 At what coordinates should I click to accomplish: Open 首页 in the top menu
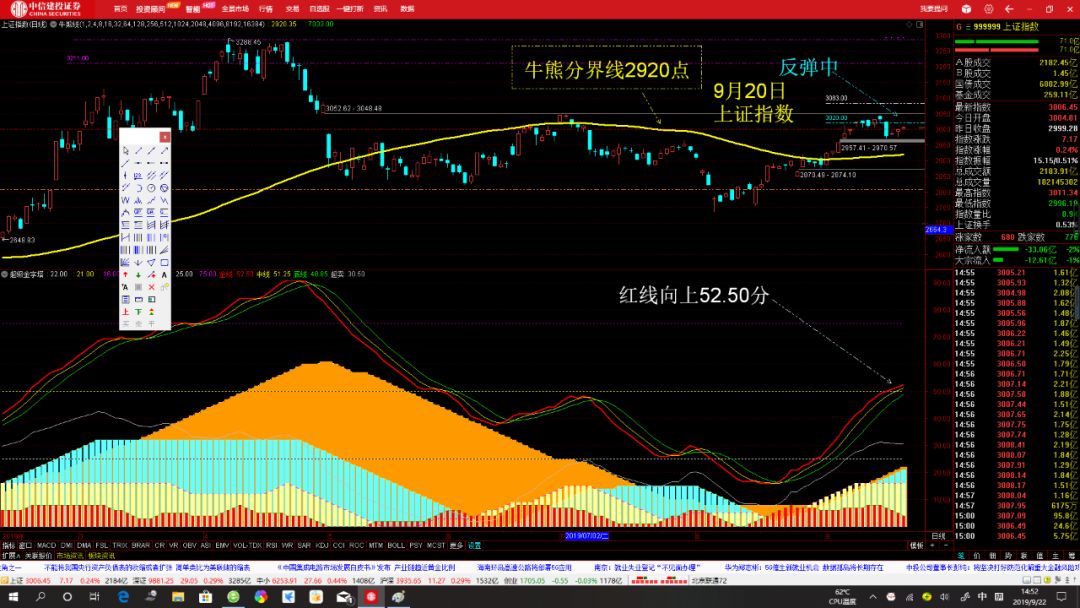(x=121, y=9)
